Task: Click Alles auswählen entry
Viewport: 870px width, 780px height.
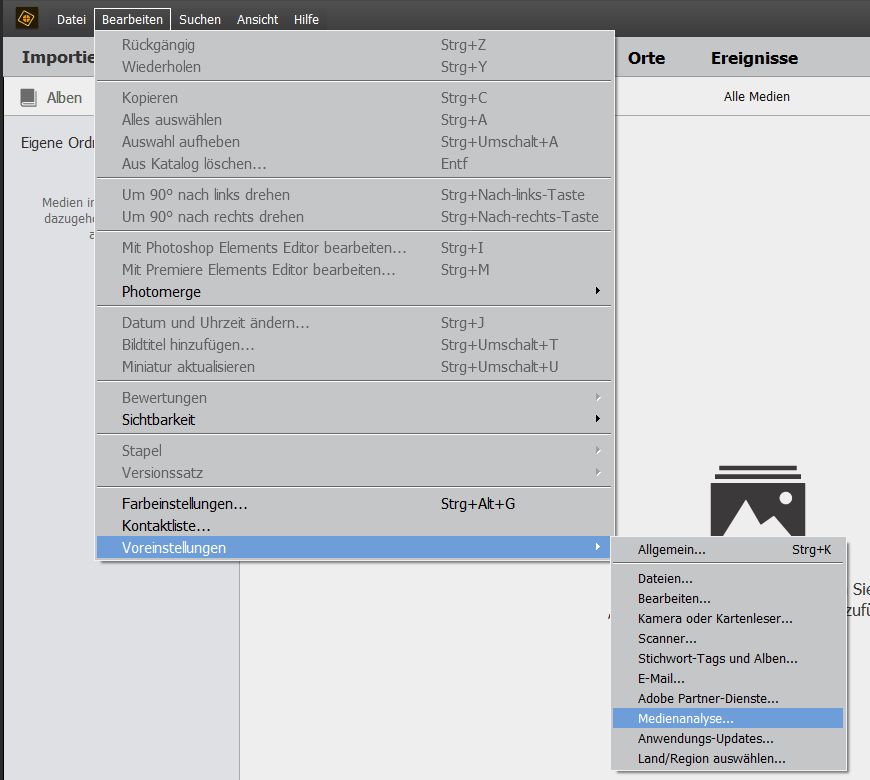Action: coord(354,120)
